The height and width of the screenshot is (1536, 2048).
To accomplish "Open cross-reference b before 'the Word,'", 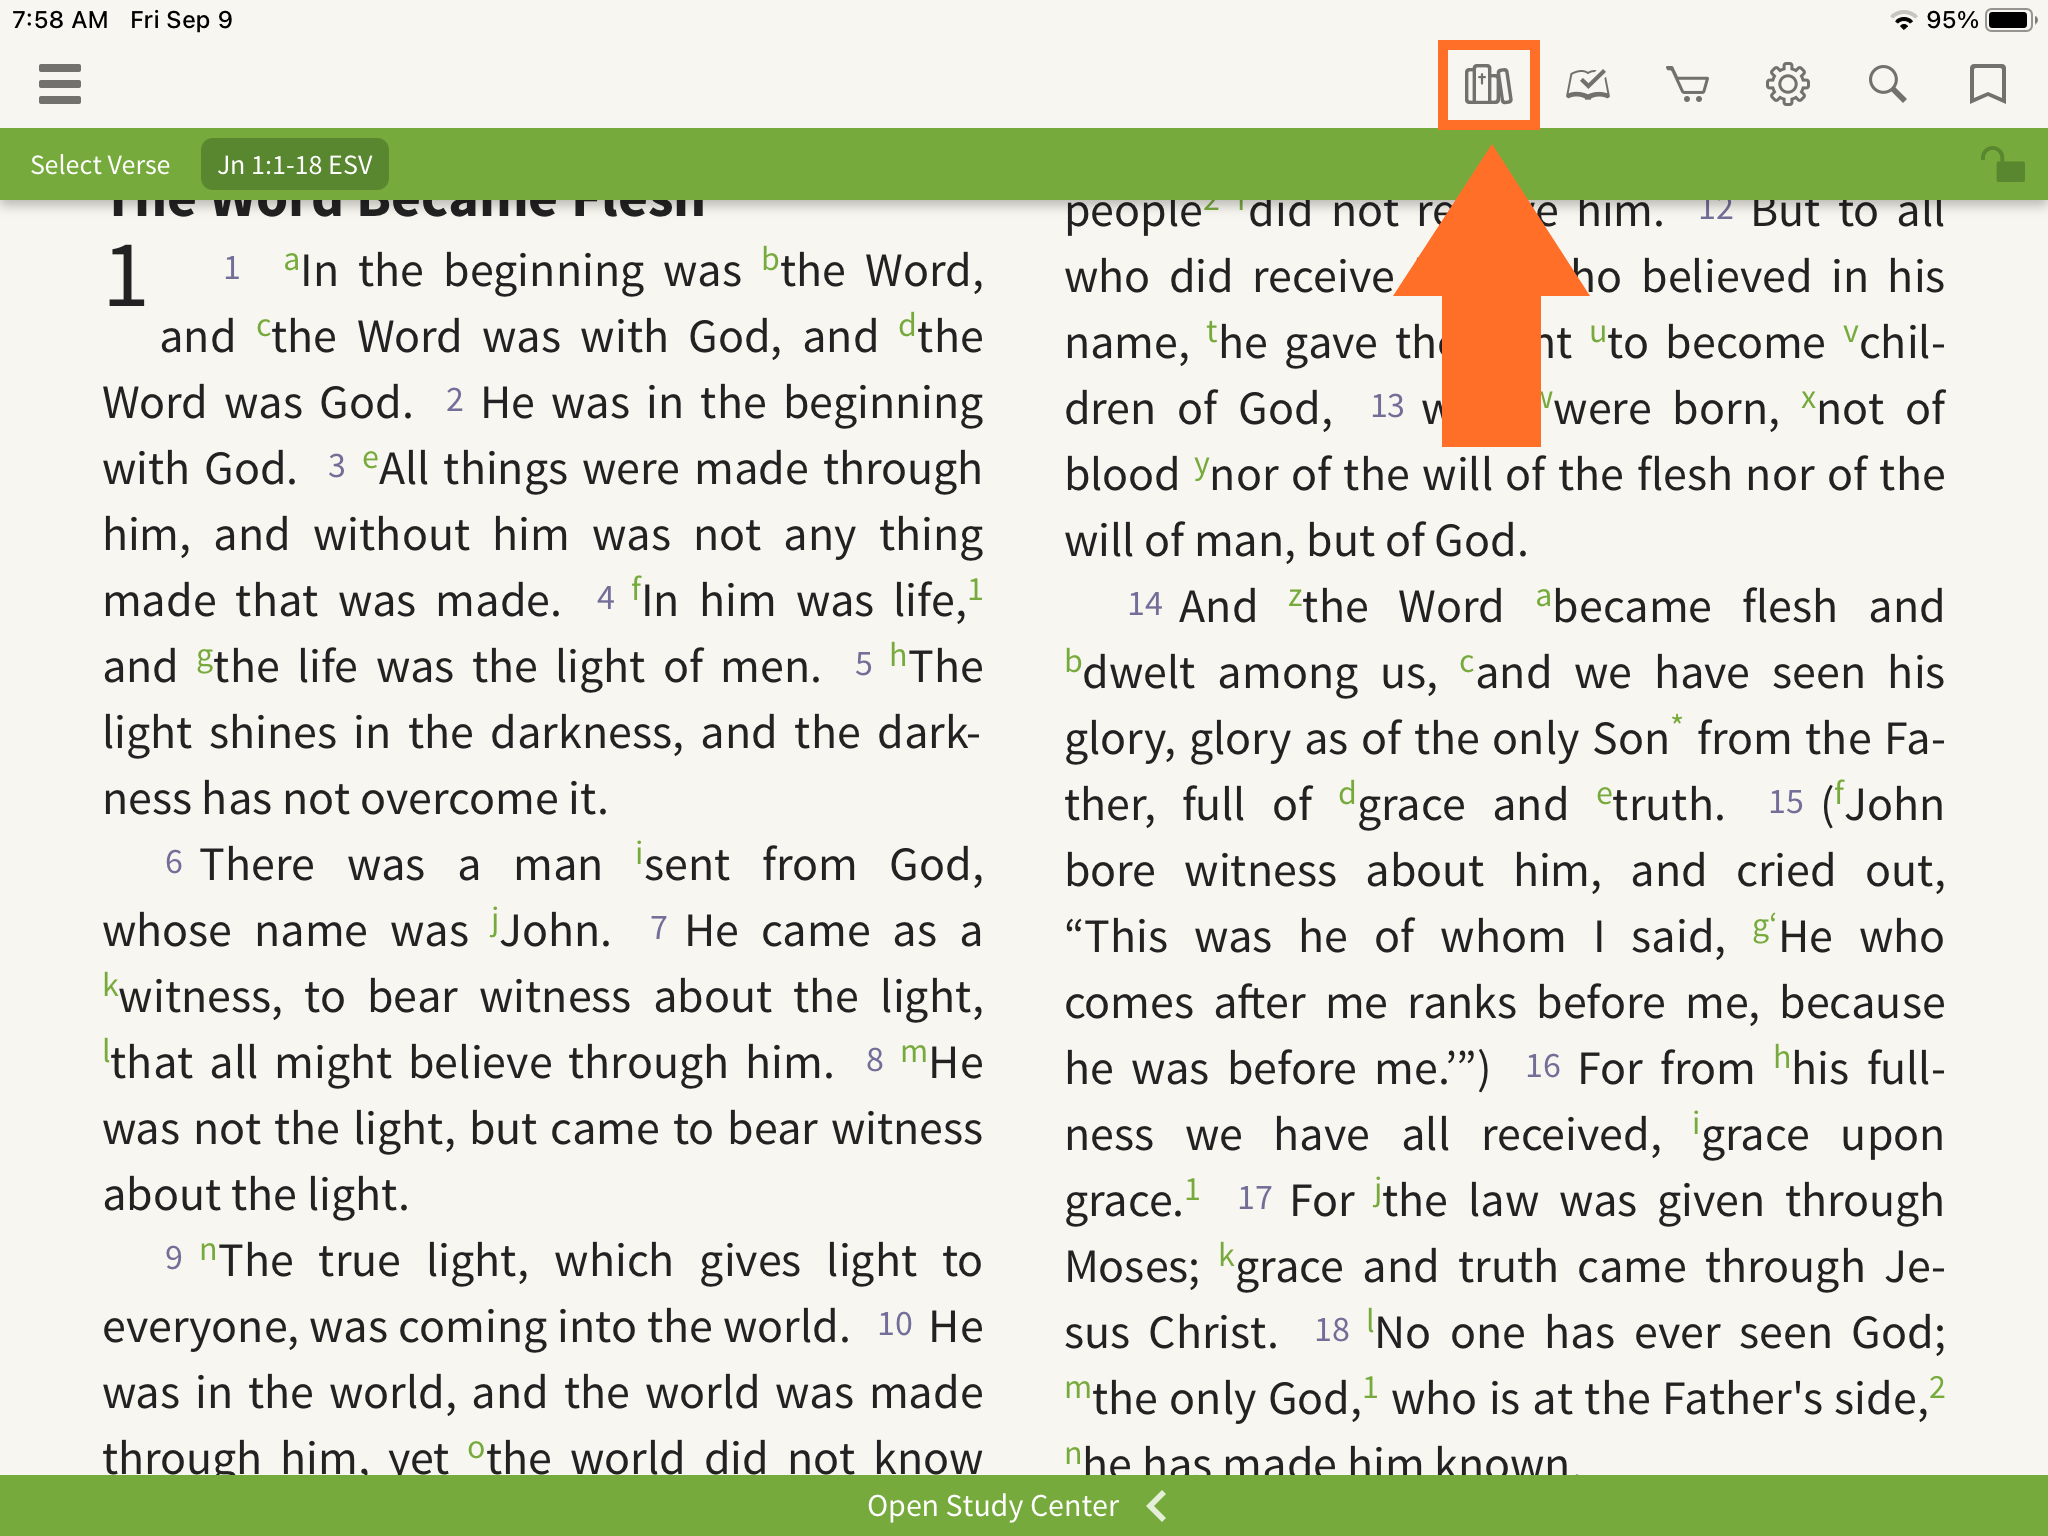I will pos(770,259).
